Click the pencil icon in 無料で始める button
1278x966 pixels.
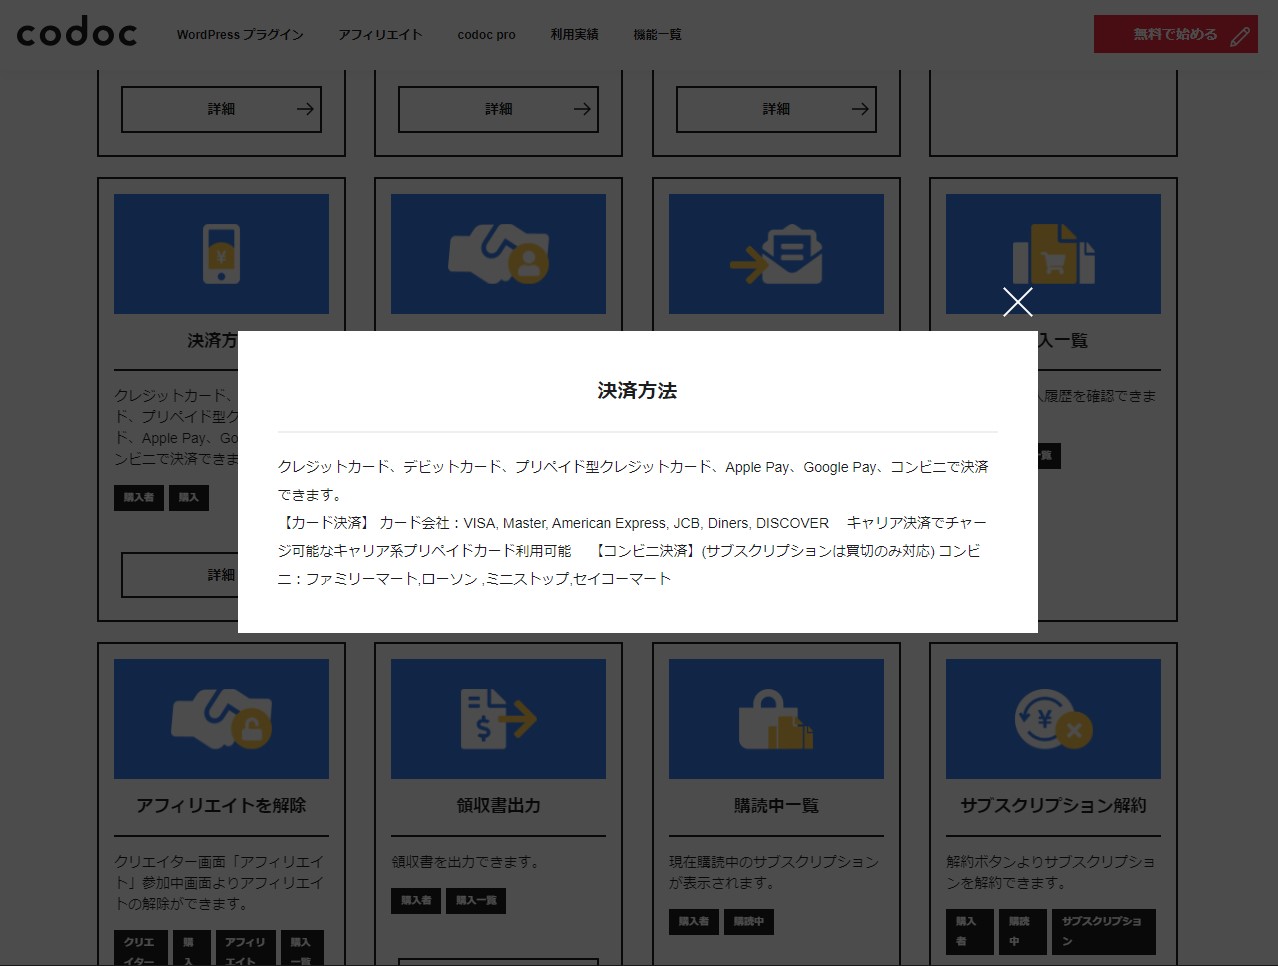[1240, 36]
